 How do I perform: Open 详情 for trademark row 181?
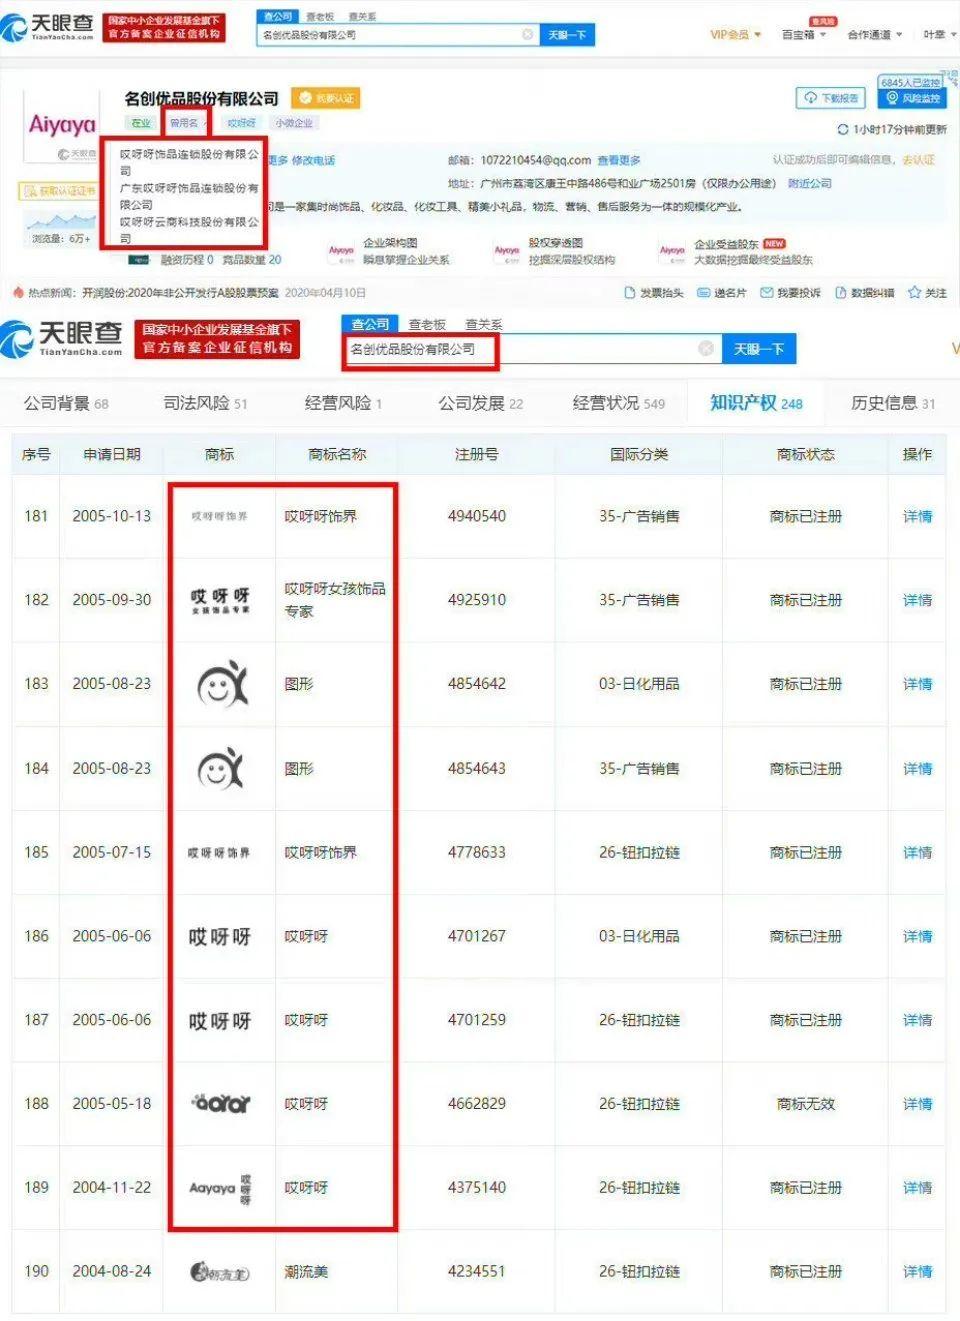(917, 516)
